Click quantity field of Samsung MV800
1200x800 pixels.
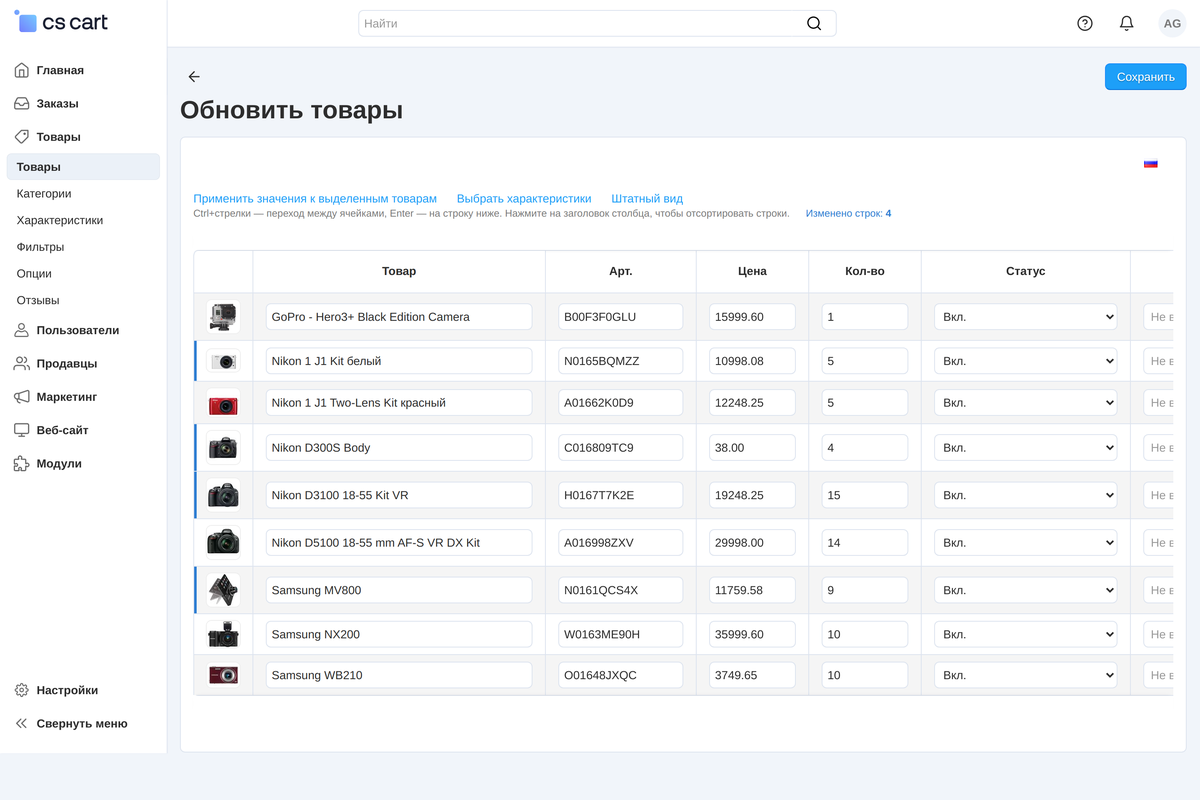click(x=865, y=590)
